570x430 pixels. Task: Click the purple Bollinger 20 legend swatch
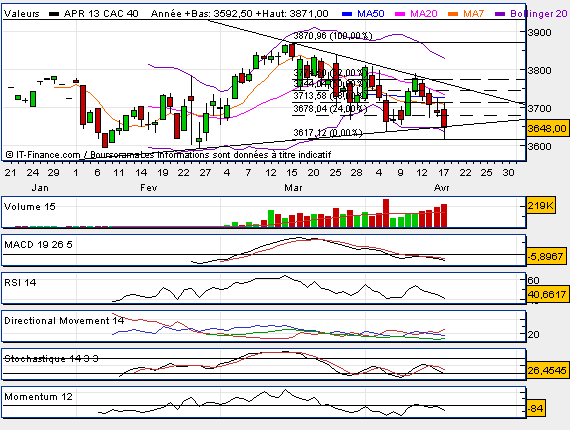click(x=500, y=14)
